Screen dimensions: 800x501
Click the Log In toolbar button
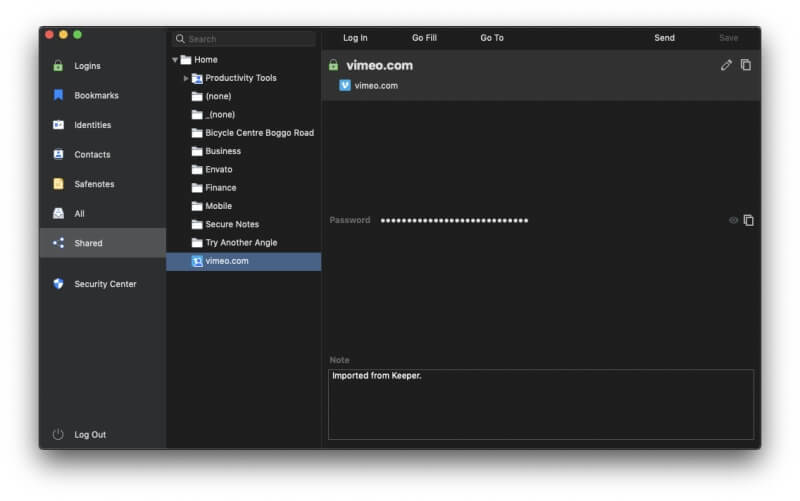pyautogui.click(x=355, y=38)
